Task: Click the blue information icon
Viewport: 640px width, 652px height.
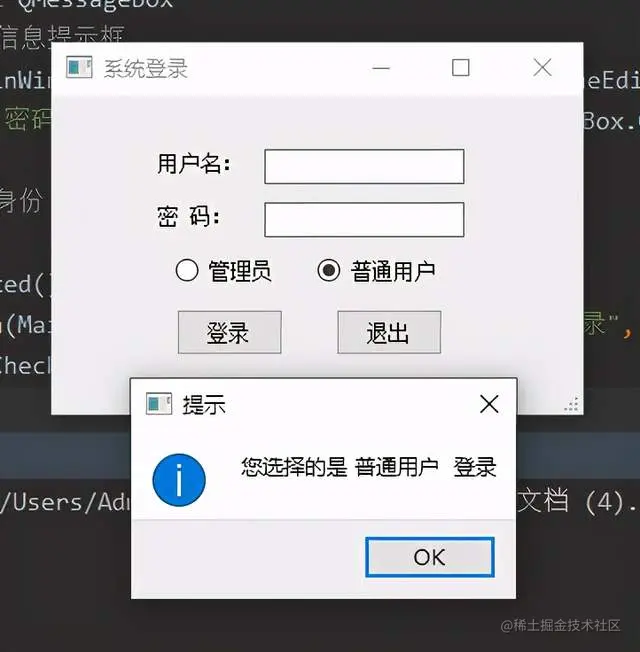Action: [x=179, y=480]
